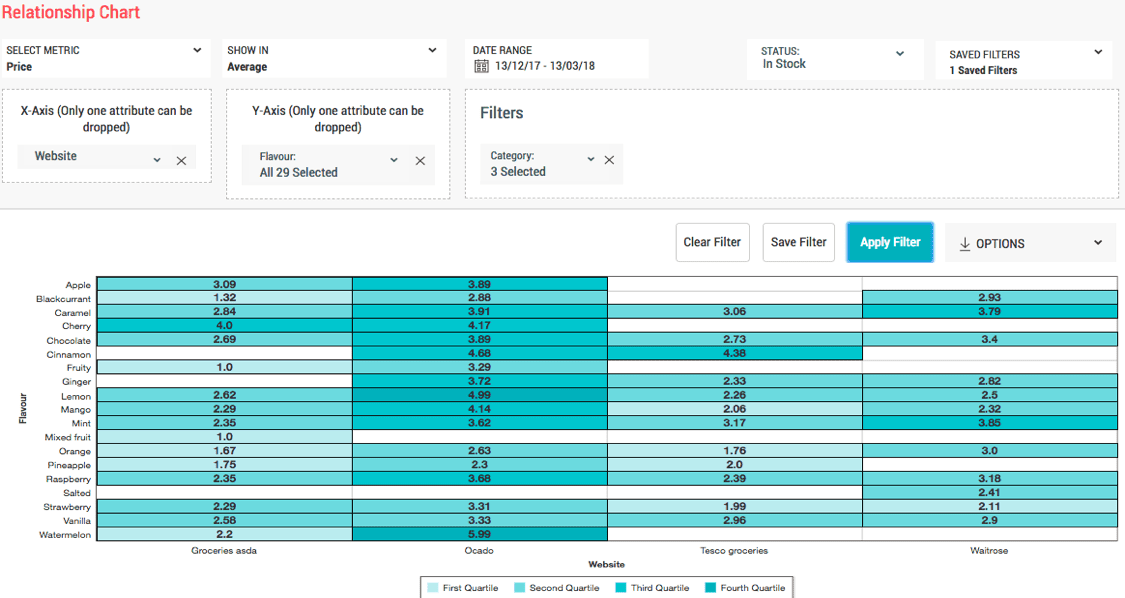Click the Groceries asda Watermelon cell 2.2

(225, 534)
